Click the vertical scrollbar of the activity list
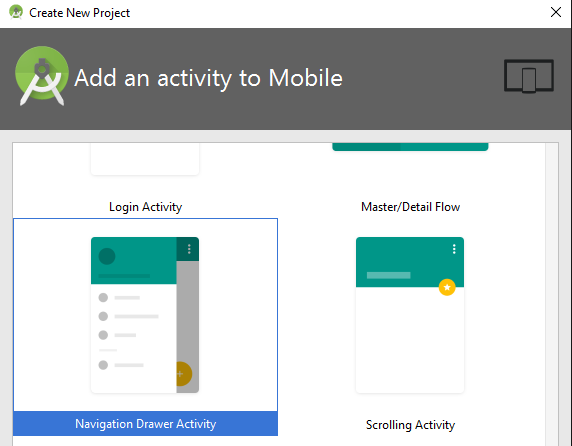Screen dimensions: 572x446 tap(552, 294)
